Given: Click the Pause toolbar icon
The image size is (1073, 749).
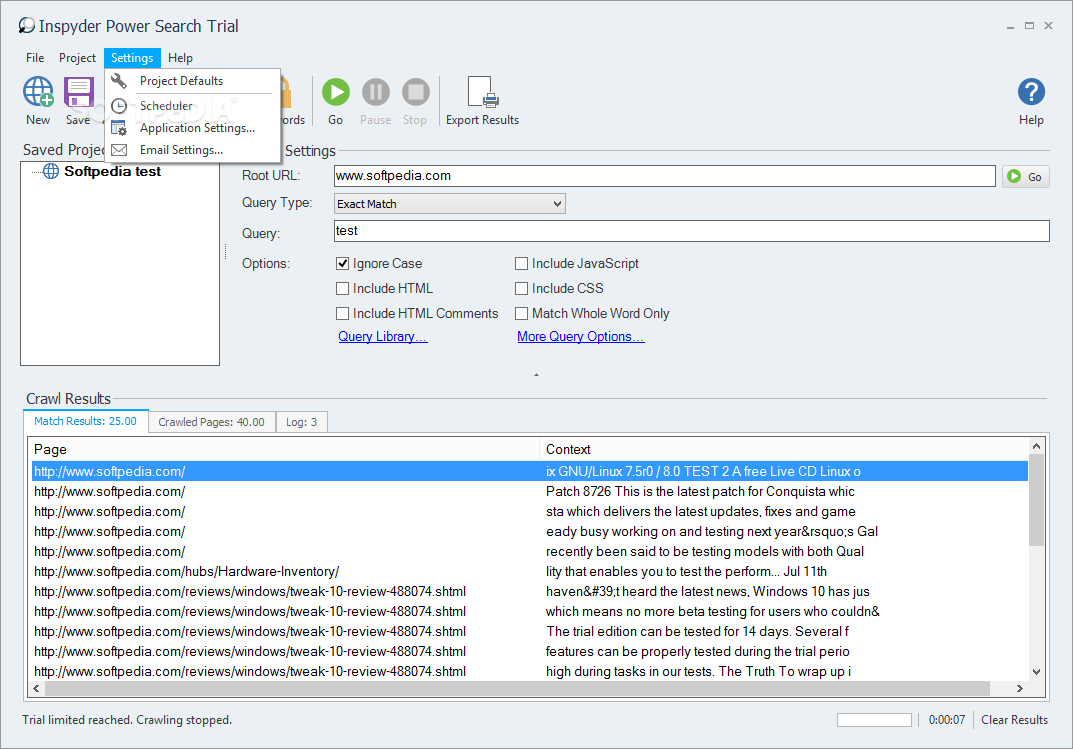Looking at the screenshot, I should [x=376, y=92].
